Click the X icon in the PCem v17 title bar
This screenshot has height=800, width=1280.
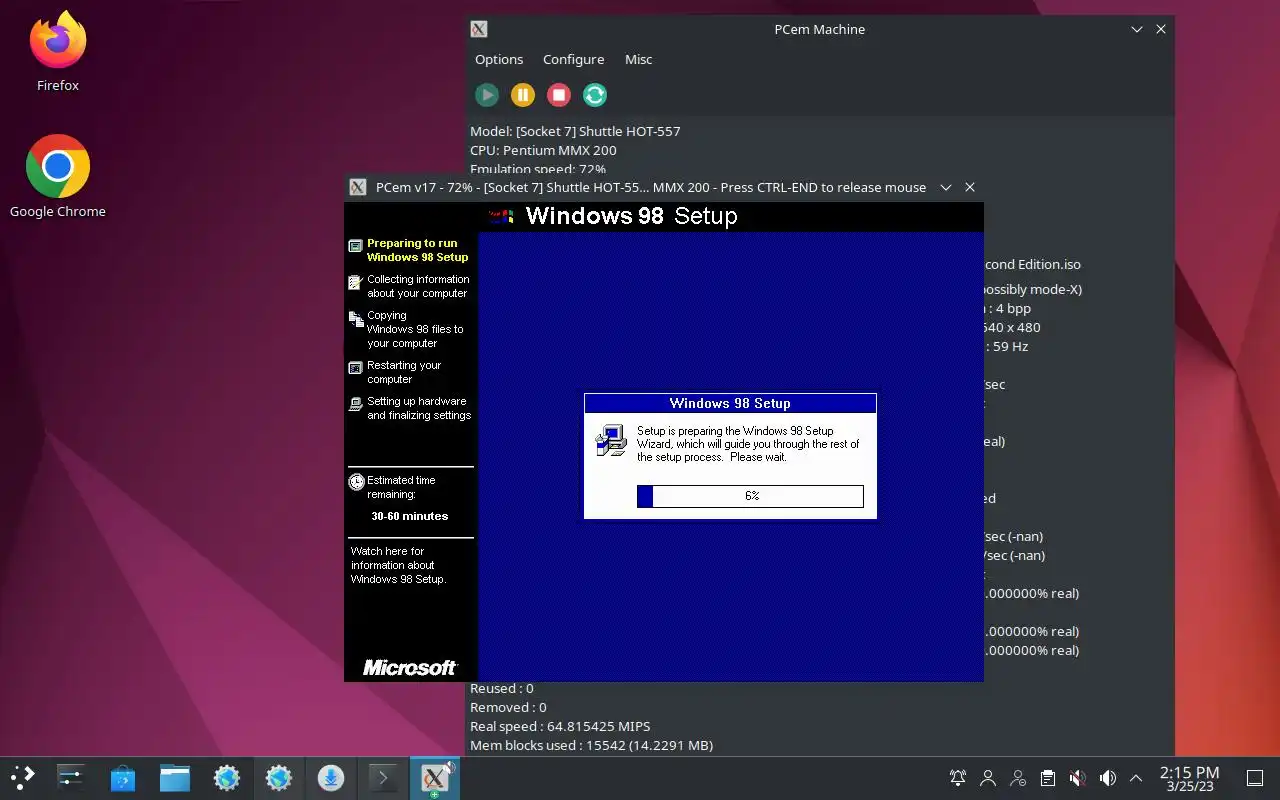pyautogui.click(x=357, y=187)
